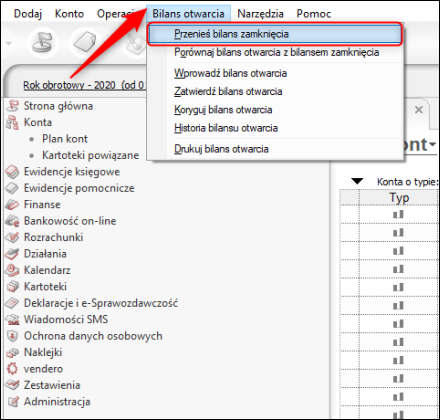Click the Finanse sidebar icon
The height and width of the screenshot is (420, 440).
[13, 204]
